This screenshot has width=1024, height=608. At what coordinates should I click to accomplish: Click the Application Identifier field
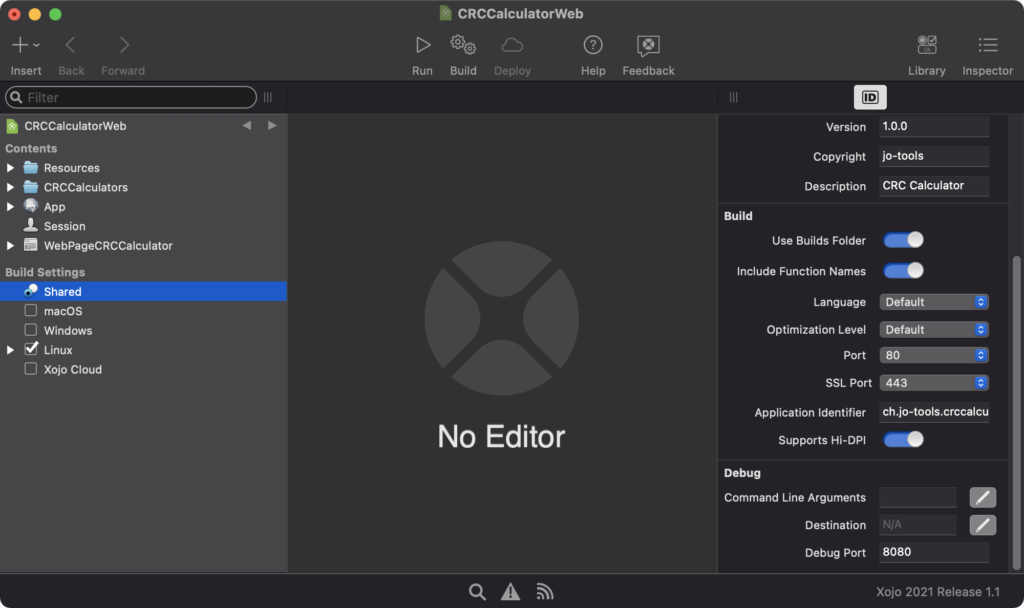click(x=934, y=412)
